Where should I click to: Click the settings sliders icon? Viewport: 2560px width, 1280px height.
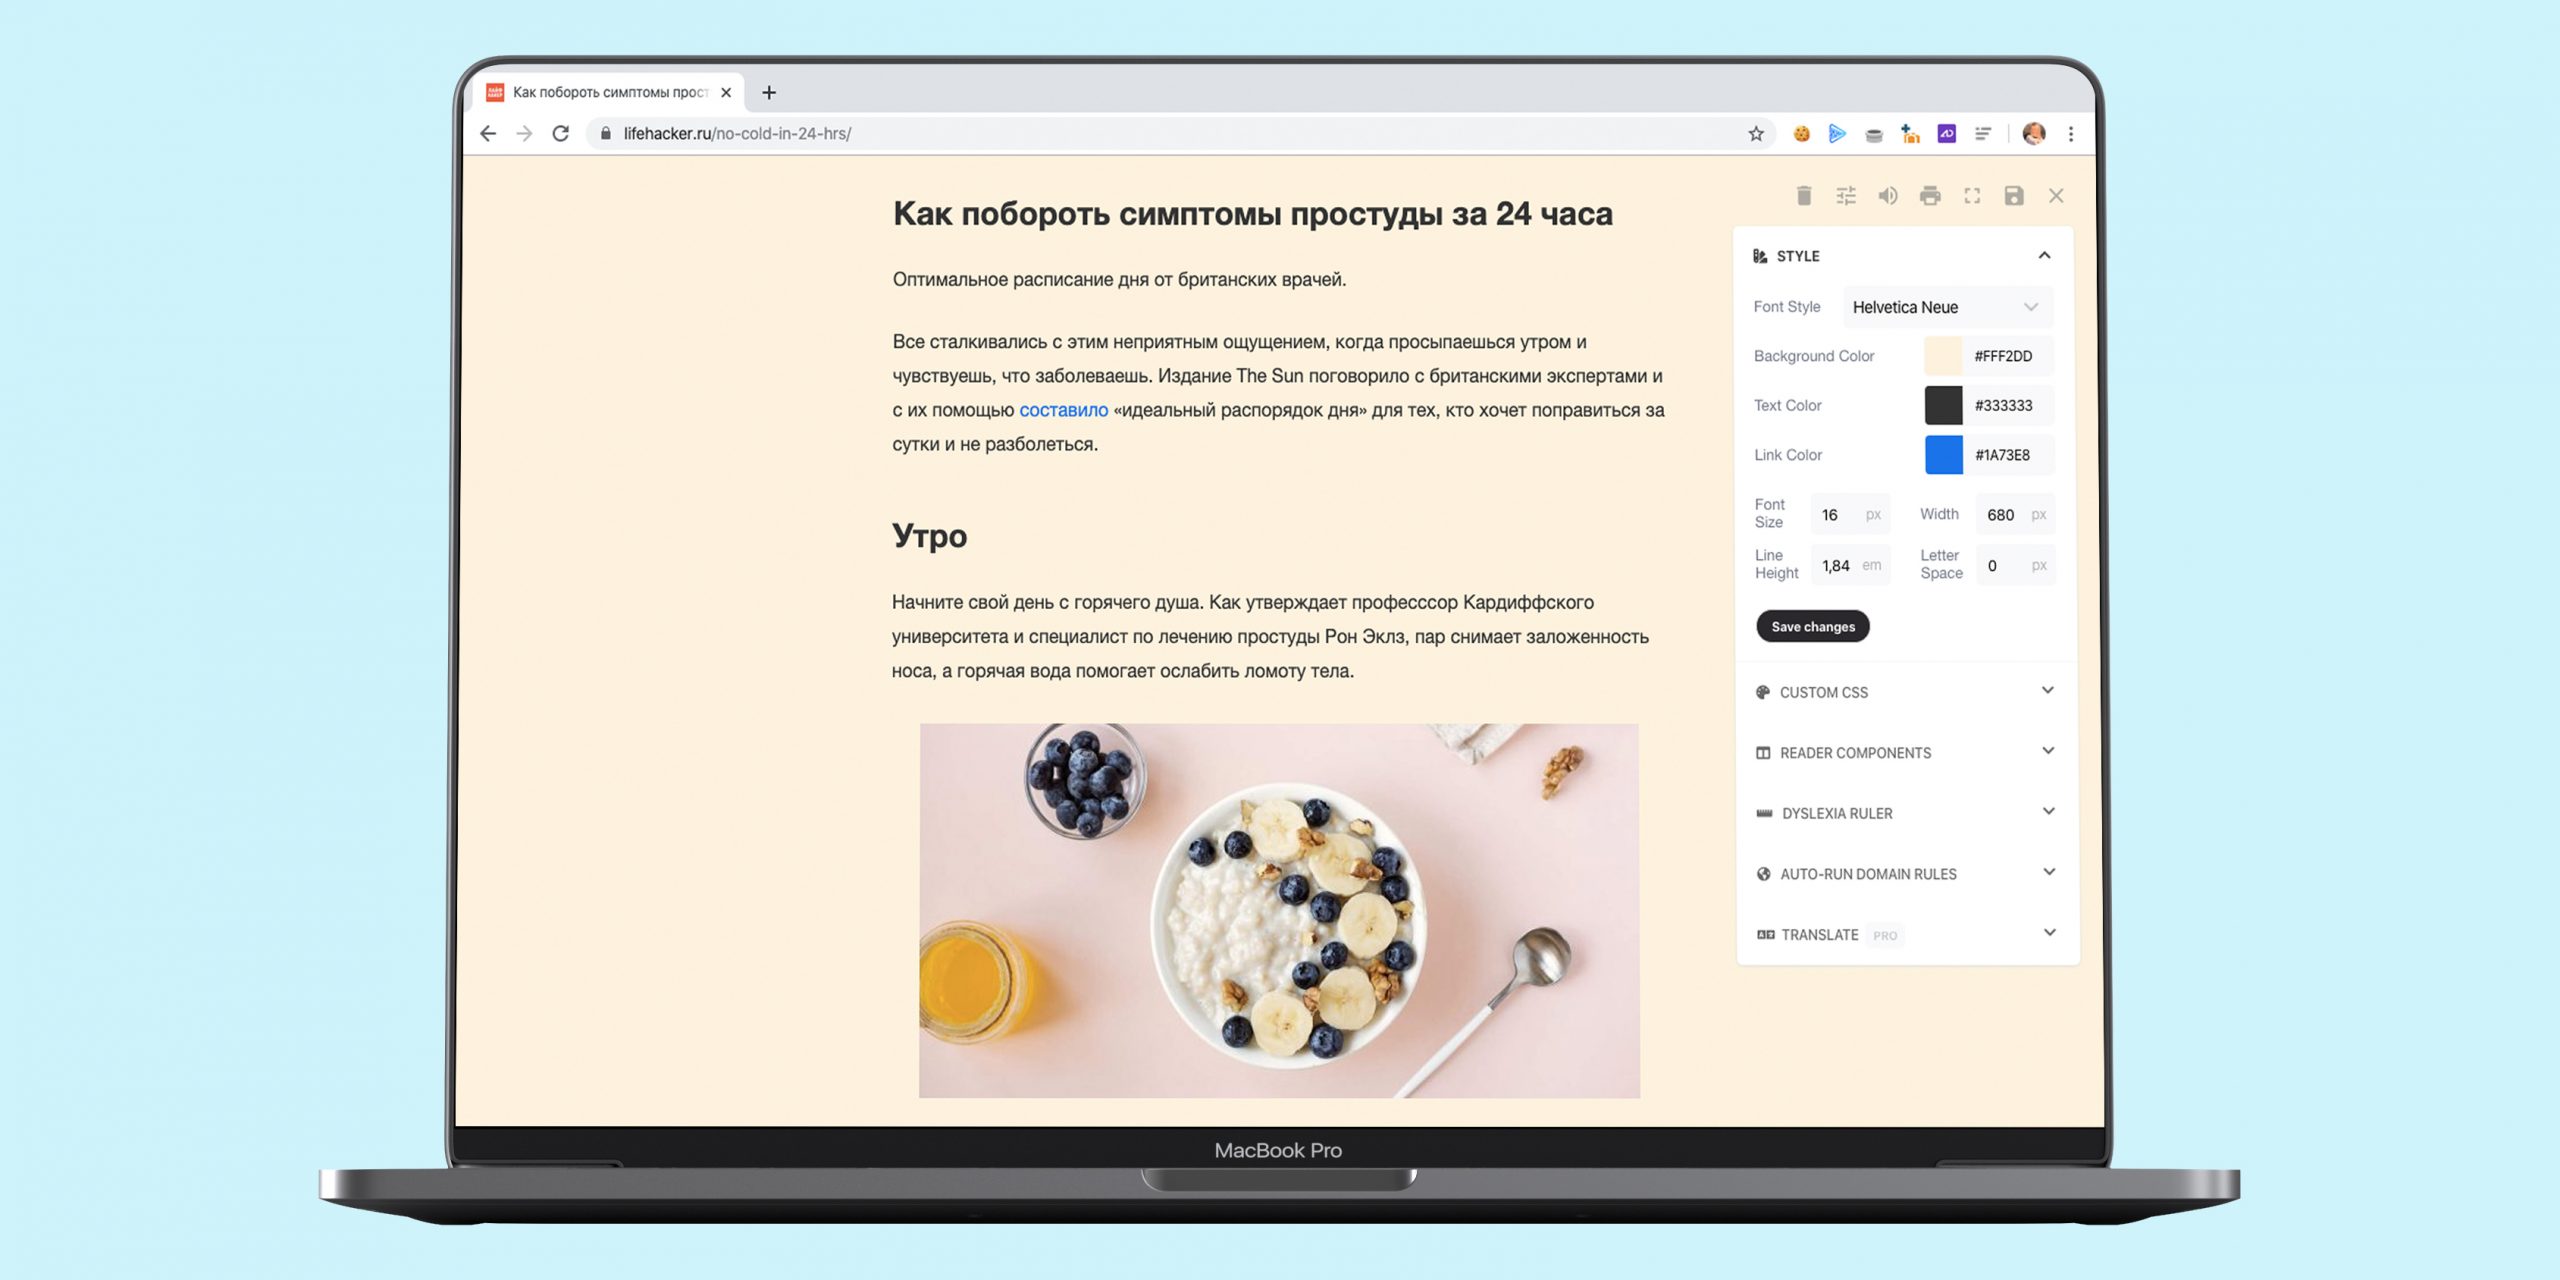[x=1845, y=196]
